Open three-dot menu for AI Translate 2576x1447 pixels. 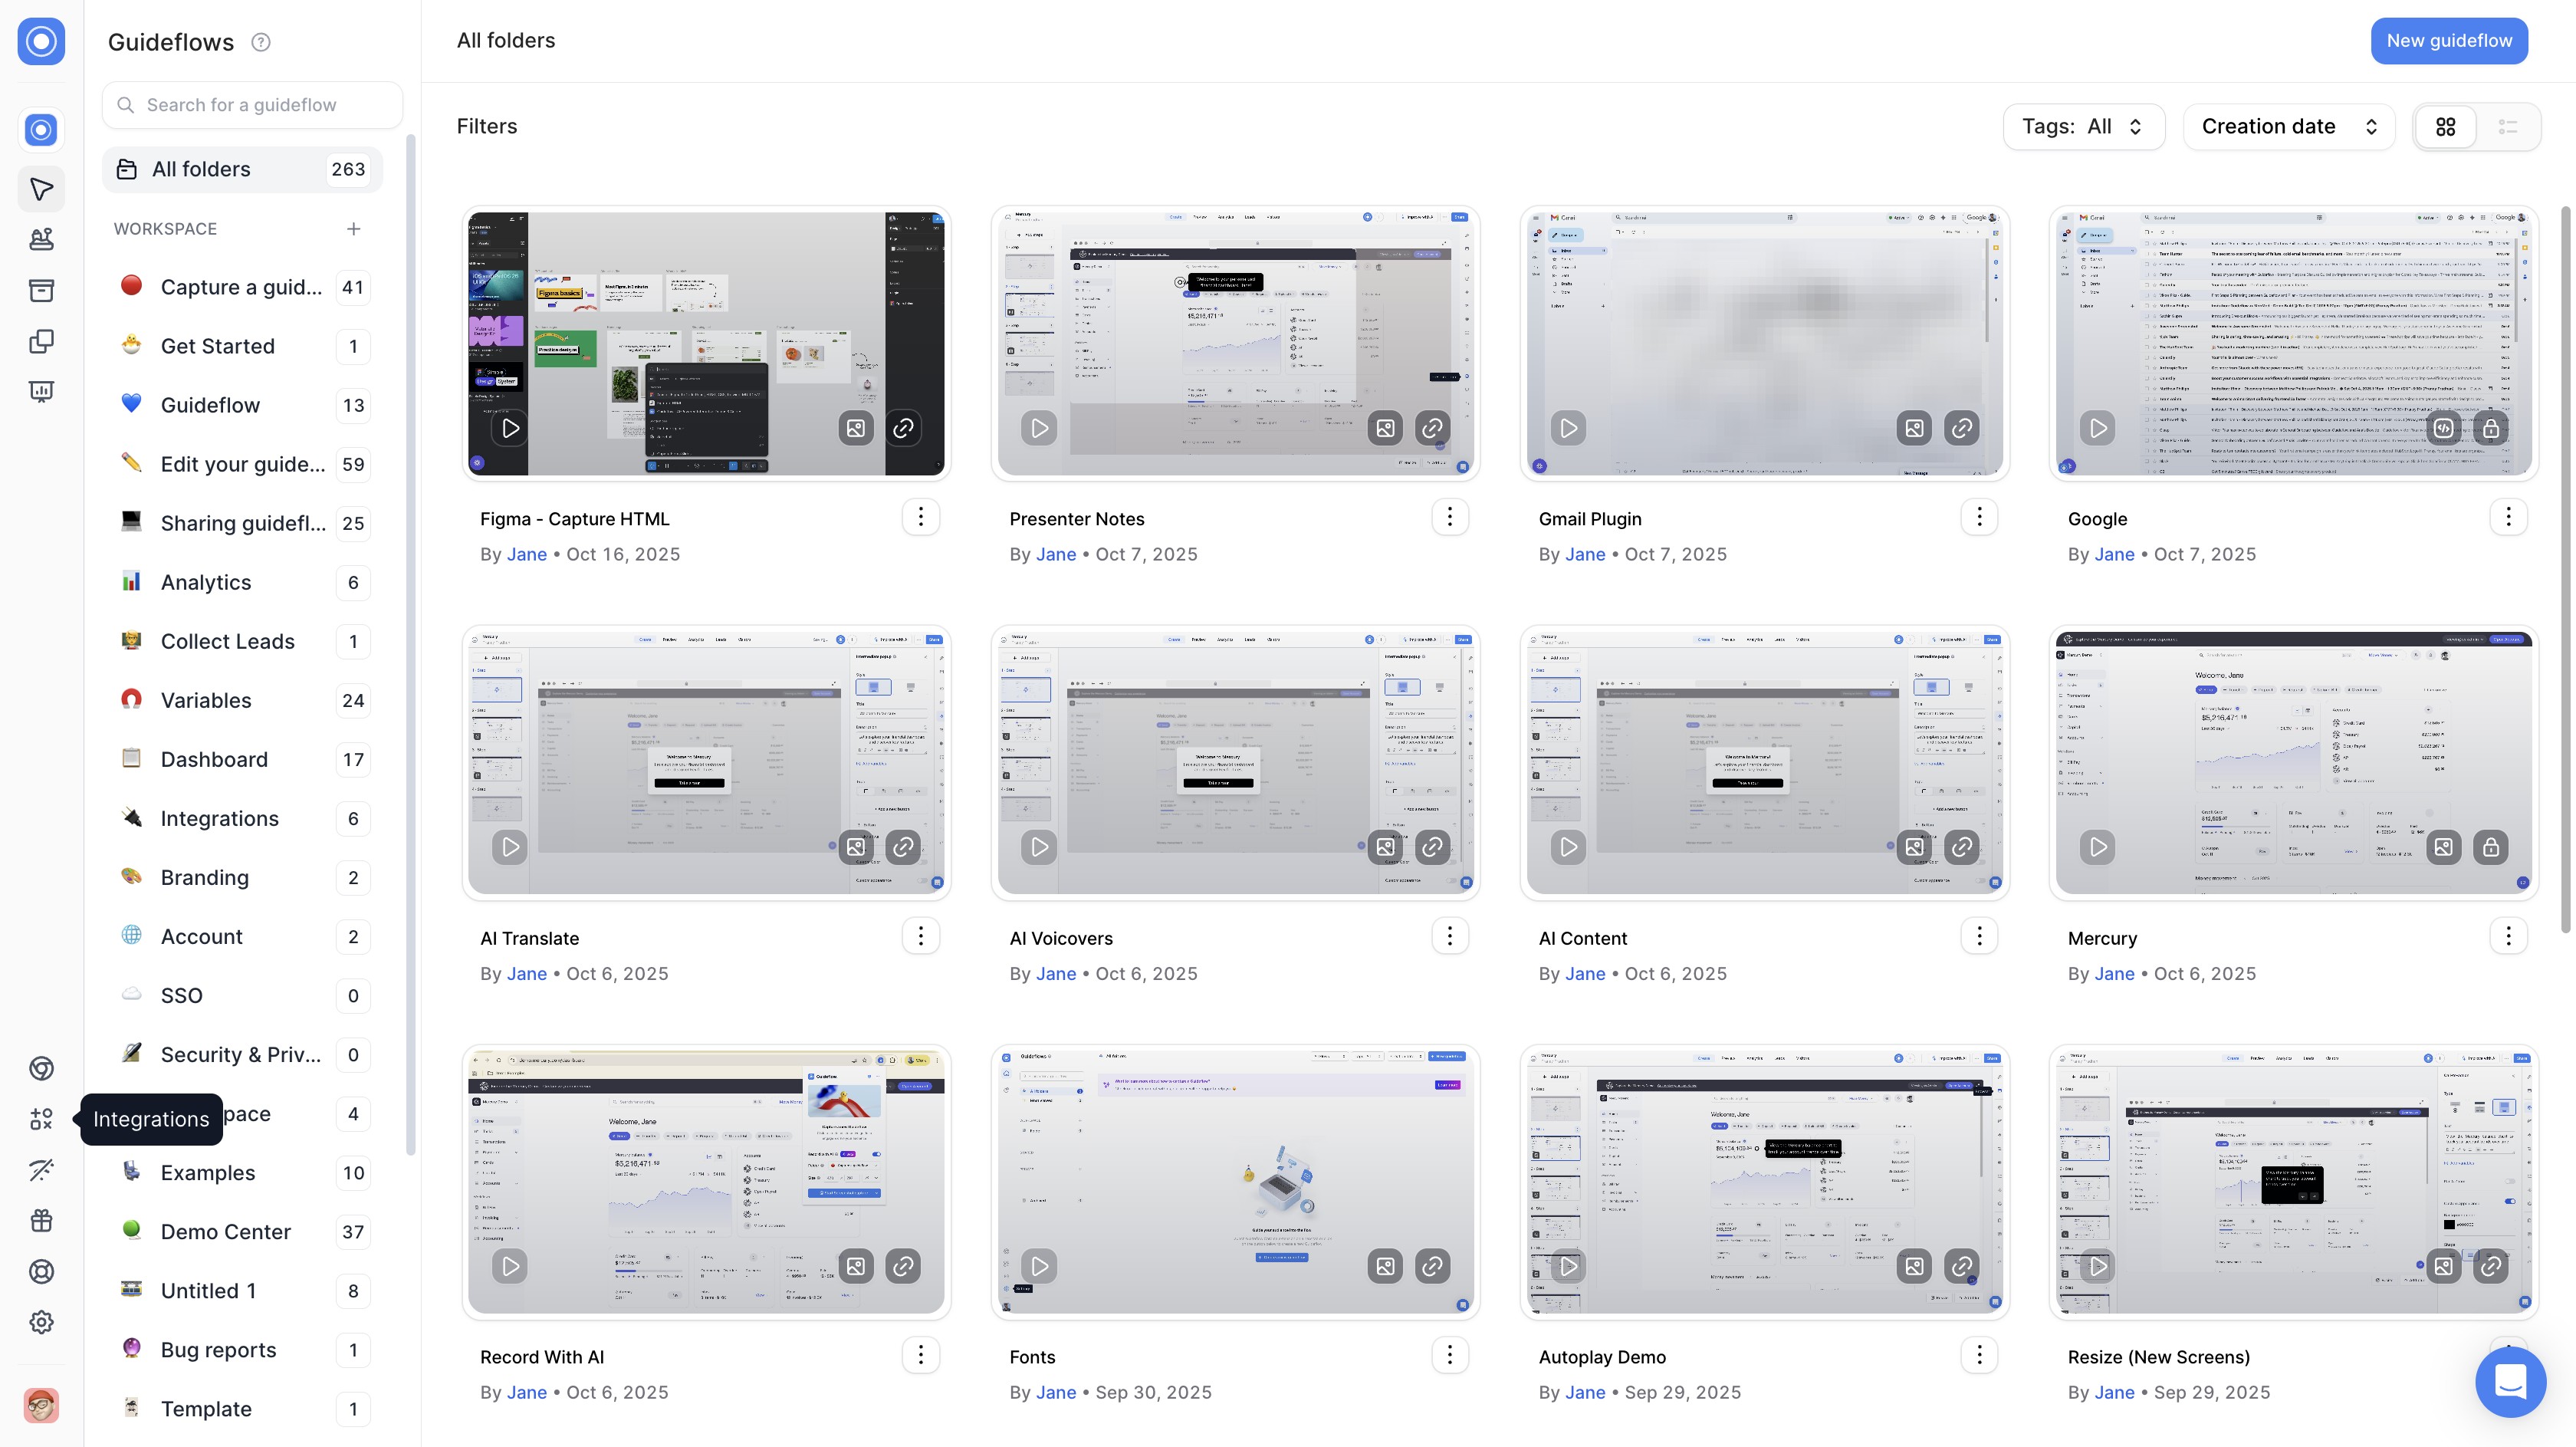[920, 936]
